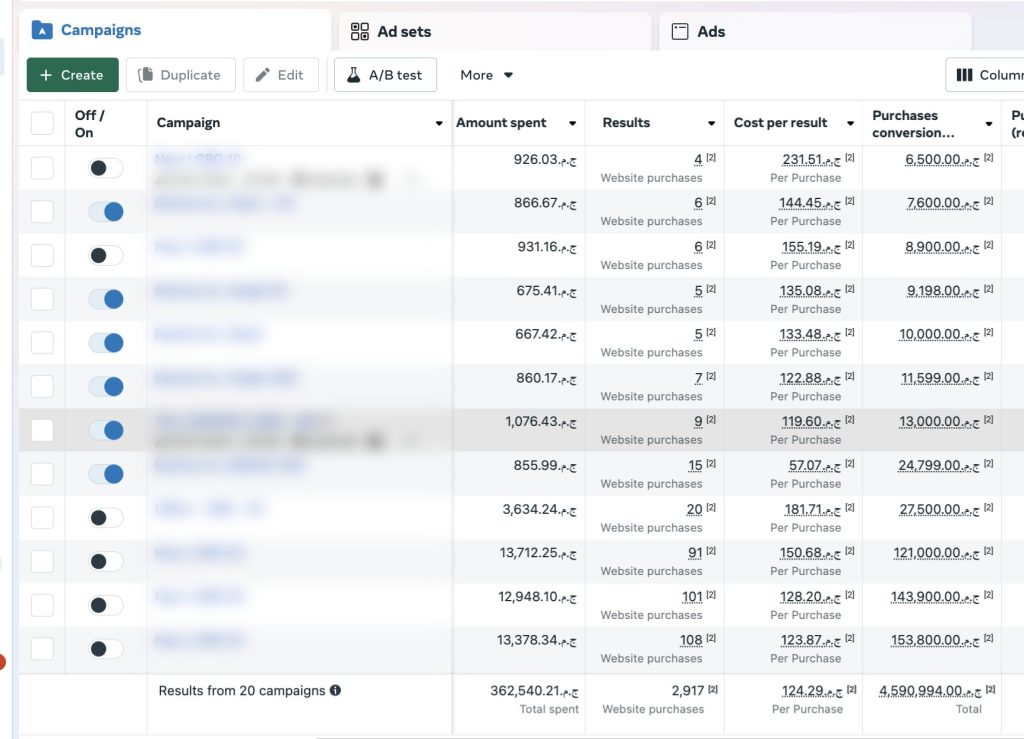Screen dimensions: 1024x739
Task: Check the box for the 13,712.25 campaign row
Action: 42,561
